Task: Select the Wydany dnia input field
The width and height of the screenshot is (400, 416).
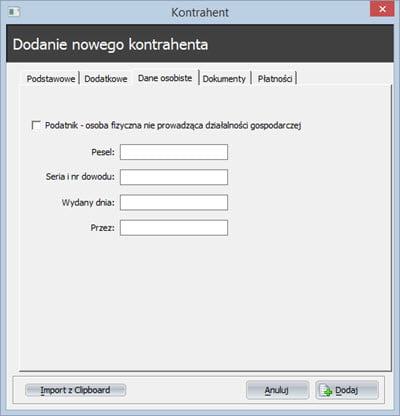Action: pos(174,203)
